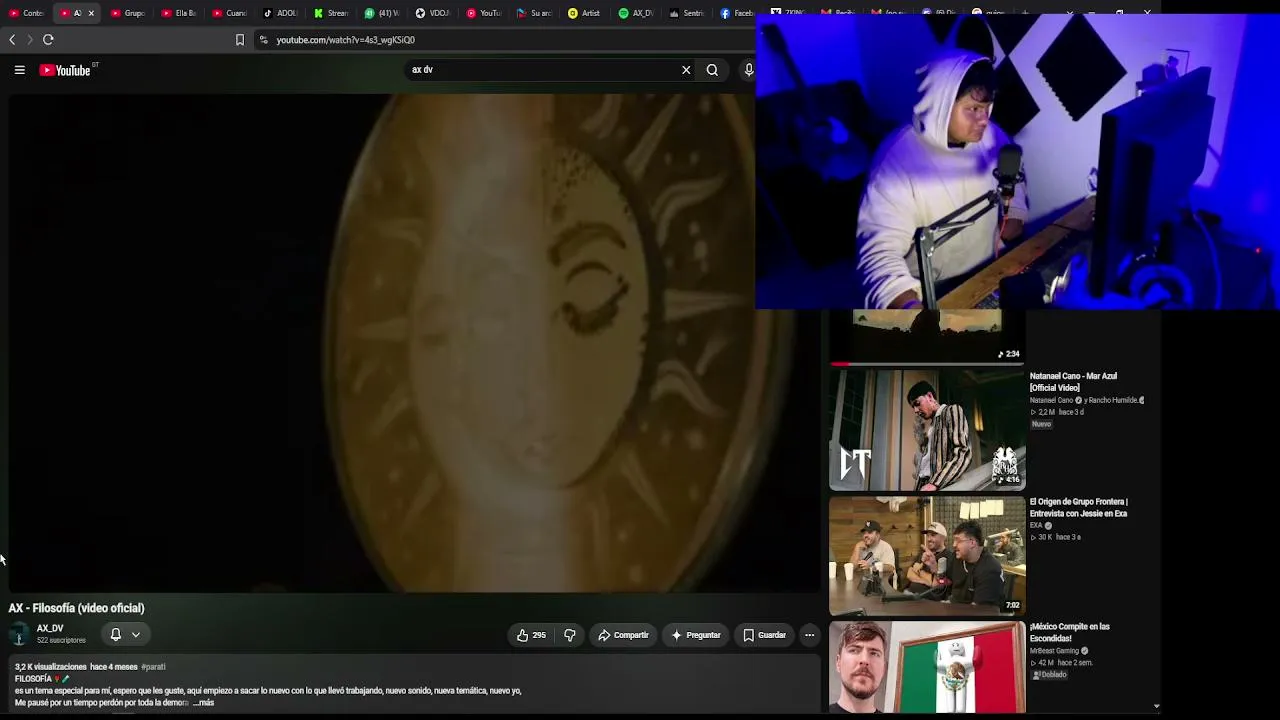Switch to the Grupo browser tab
The height and width of the screenshot is (720, 1280).
(128, 13)
